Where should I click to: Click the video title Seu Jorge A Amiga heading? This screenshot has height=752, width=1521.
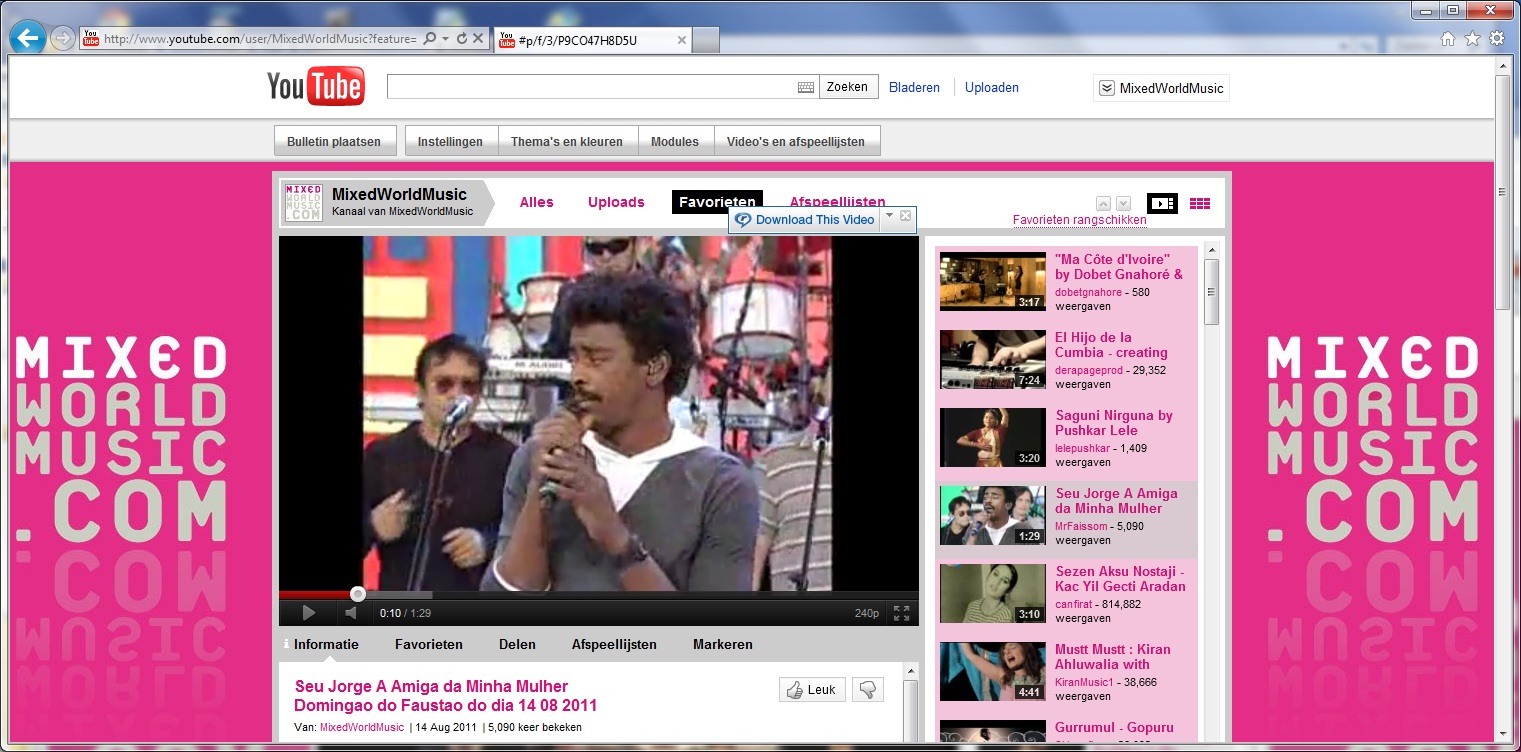446,696
